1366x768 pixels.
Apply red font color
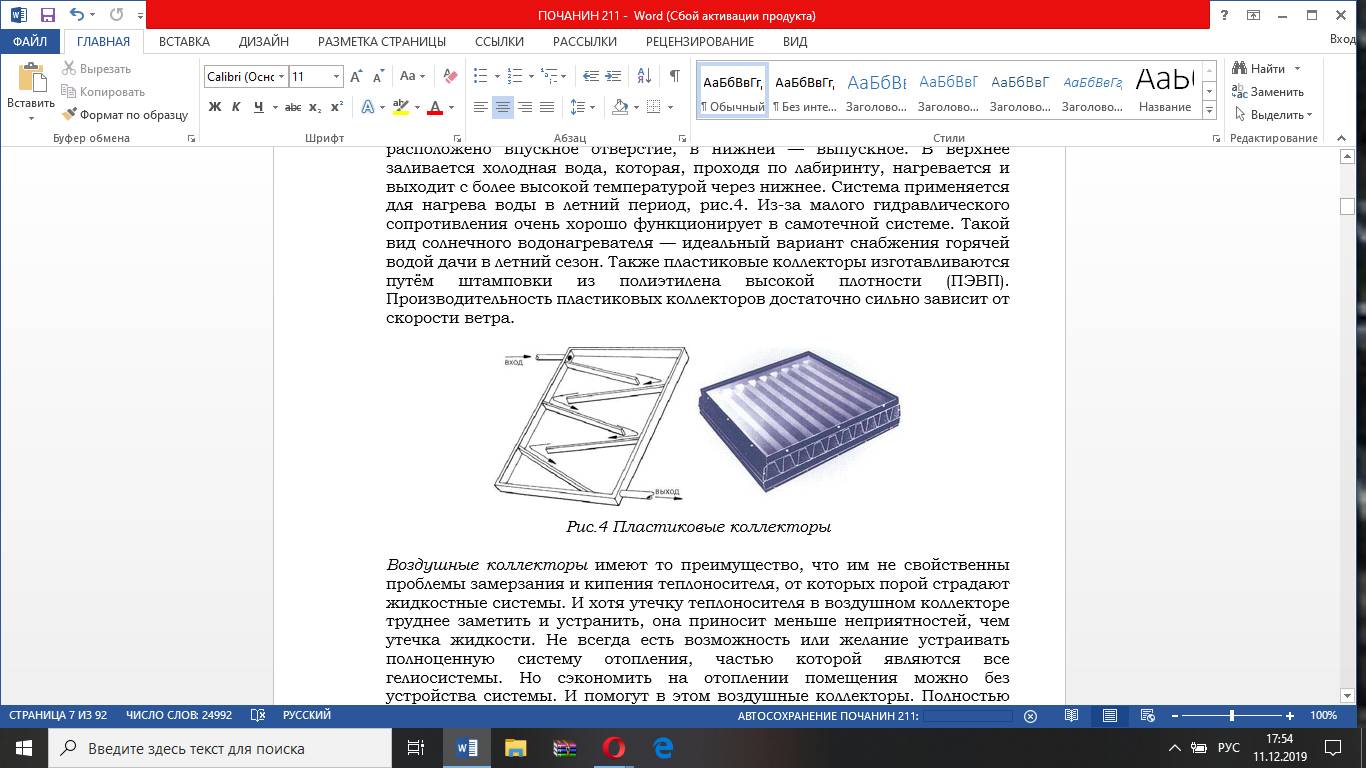435,107
